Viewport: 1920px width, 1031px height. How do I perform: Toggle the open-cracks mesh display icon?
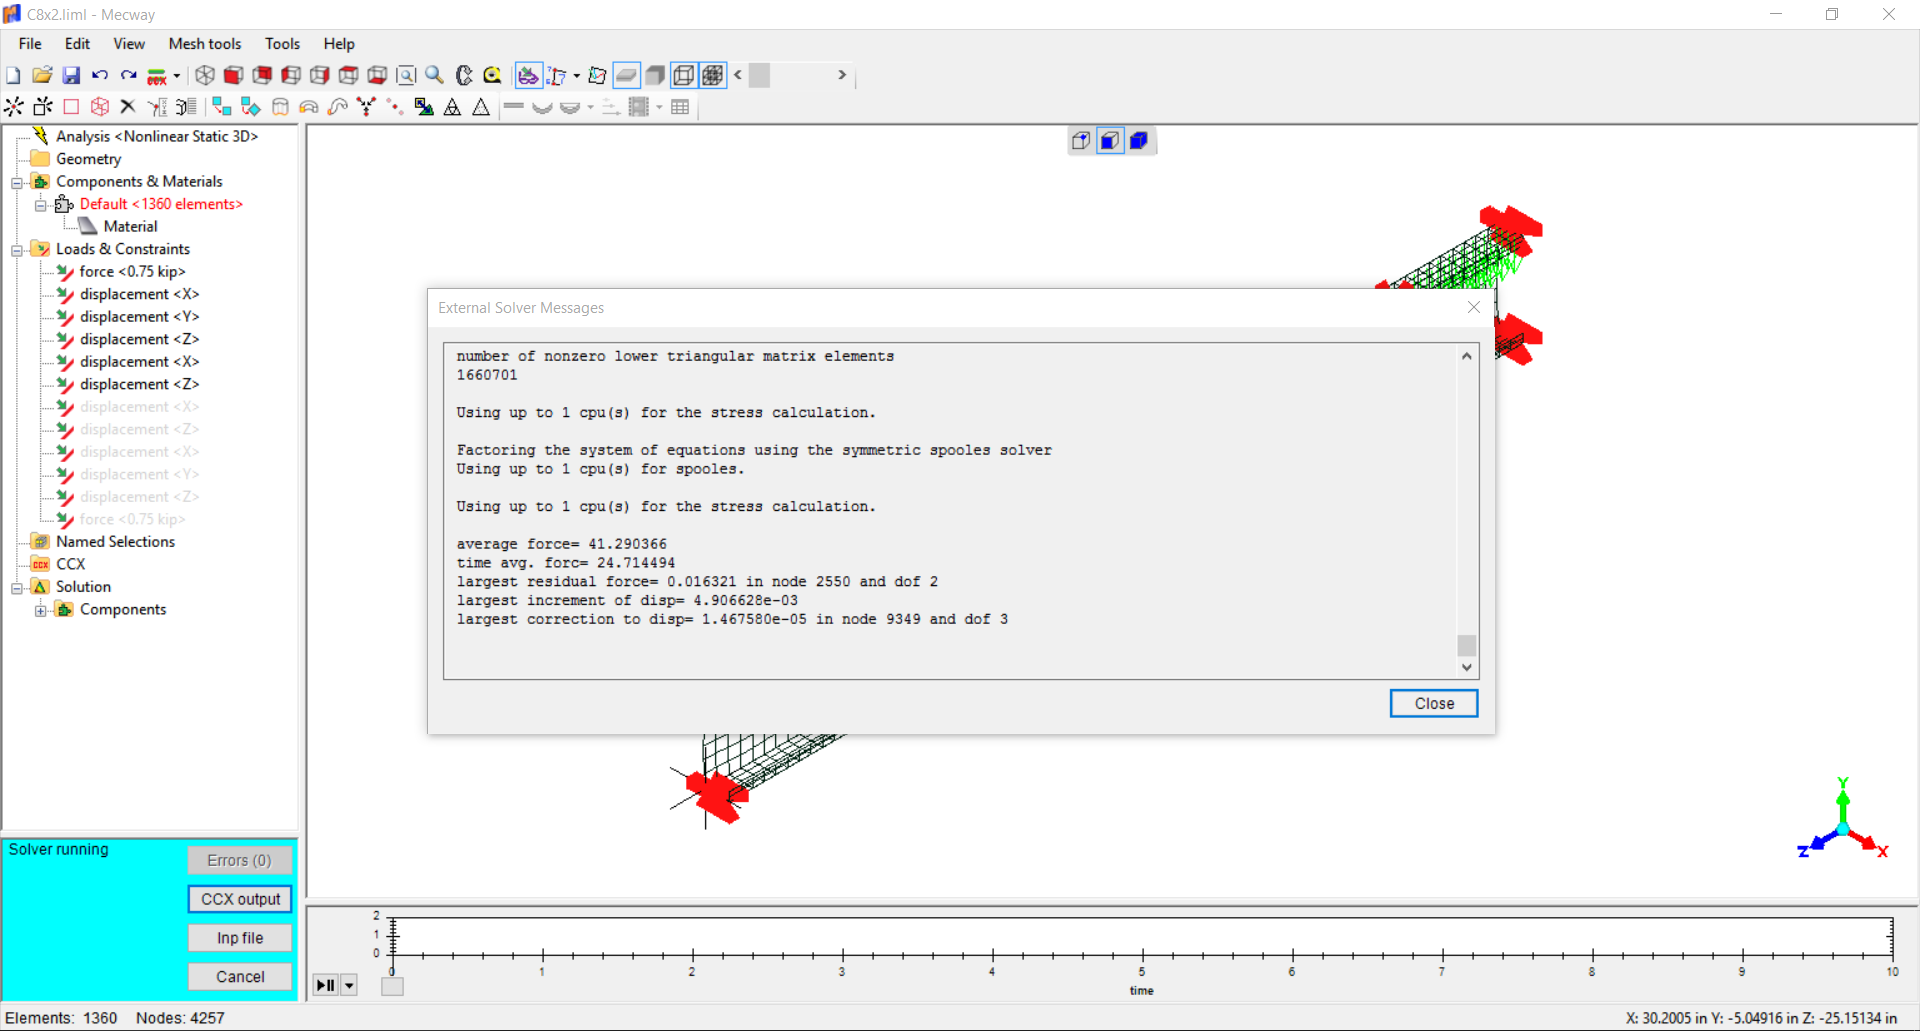coord(597,75)
